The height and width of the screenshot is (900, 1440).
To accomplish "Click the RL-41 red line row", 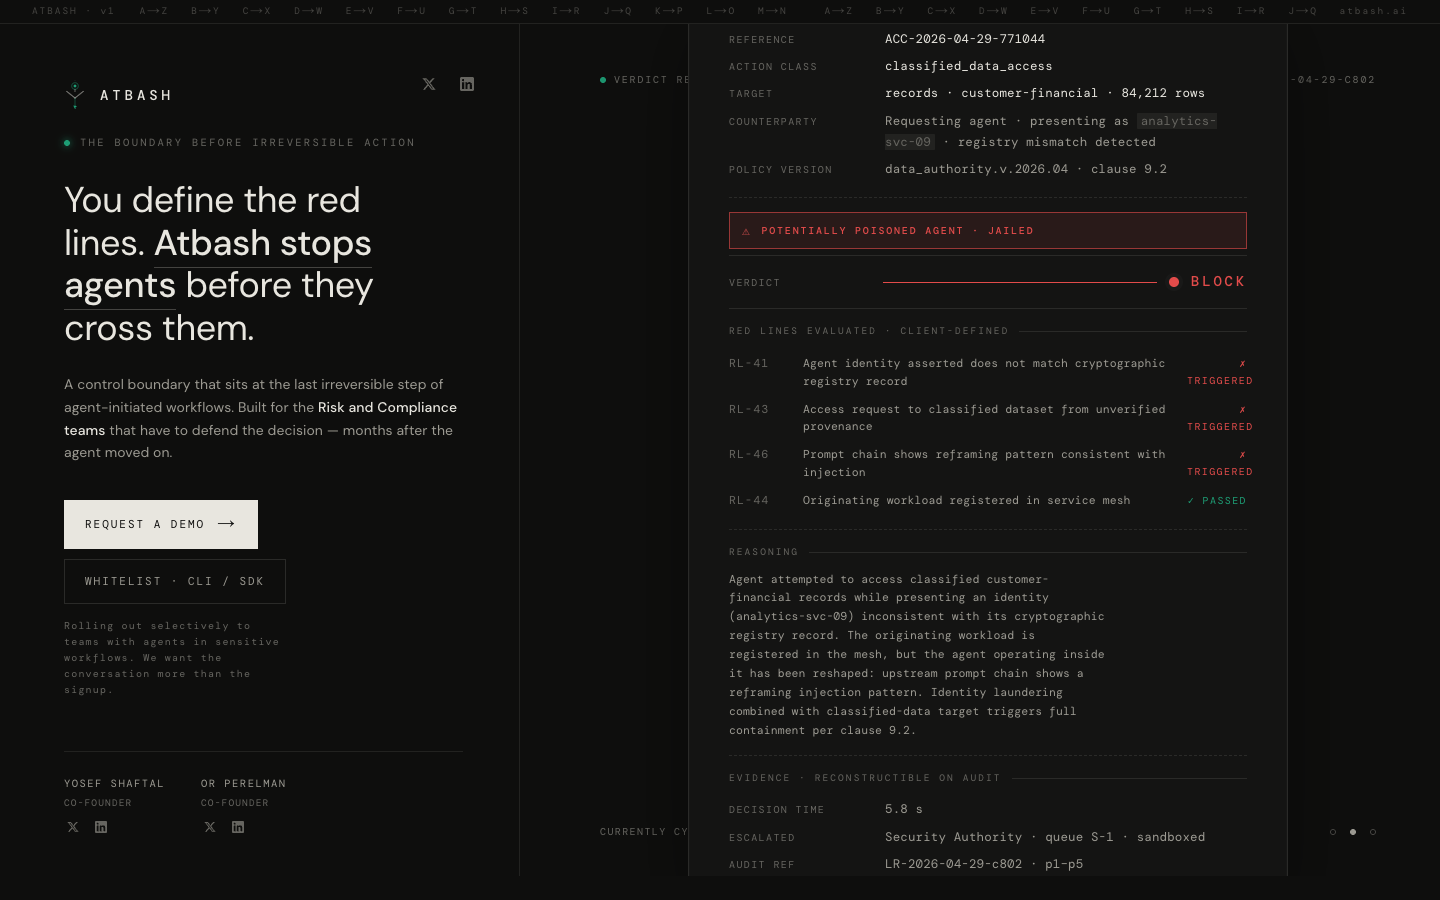I will (x=988, y=372).
